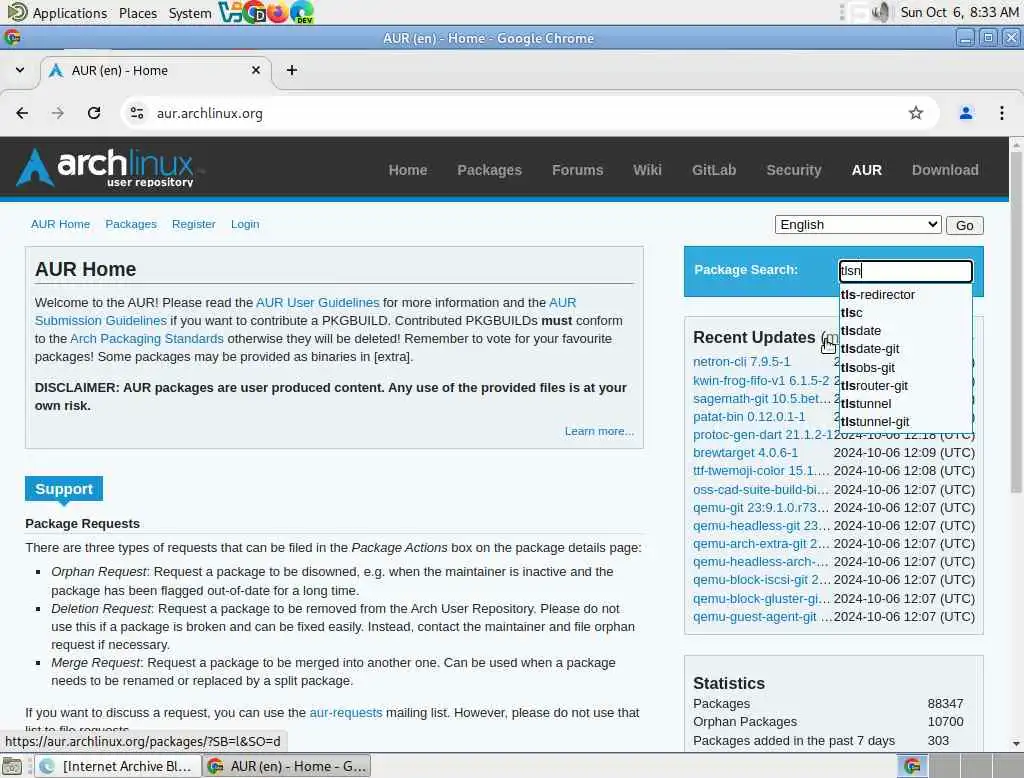1024x778 pixels.
Task: Open Download in the Arch navbar
Action: click(945, 170)
